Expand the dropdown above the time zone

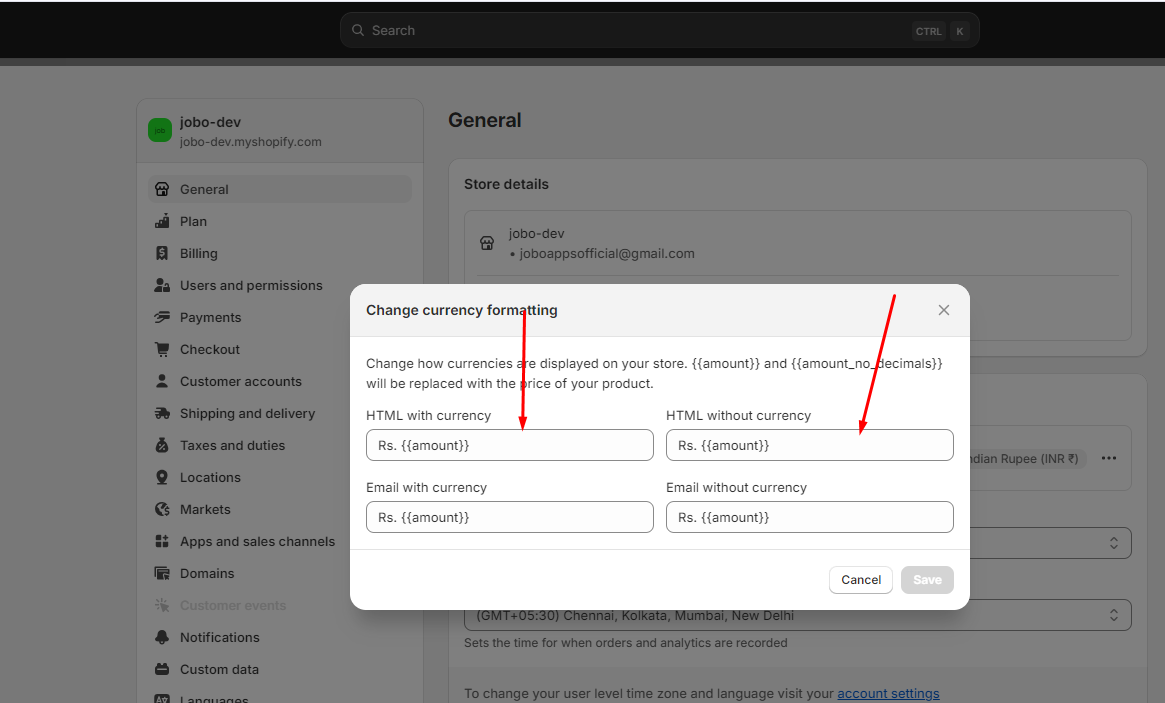pos(1050,543)
